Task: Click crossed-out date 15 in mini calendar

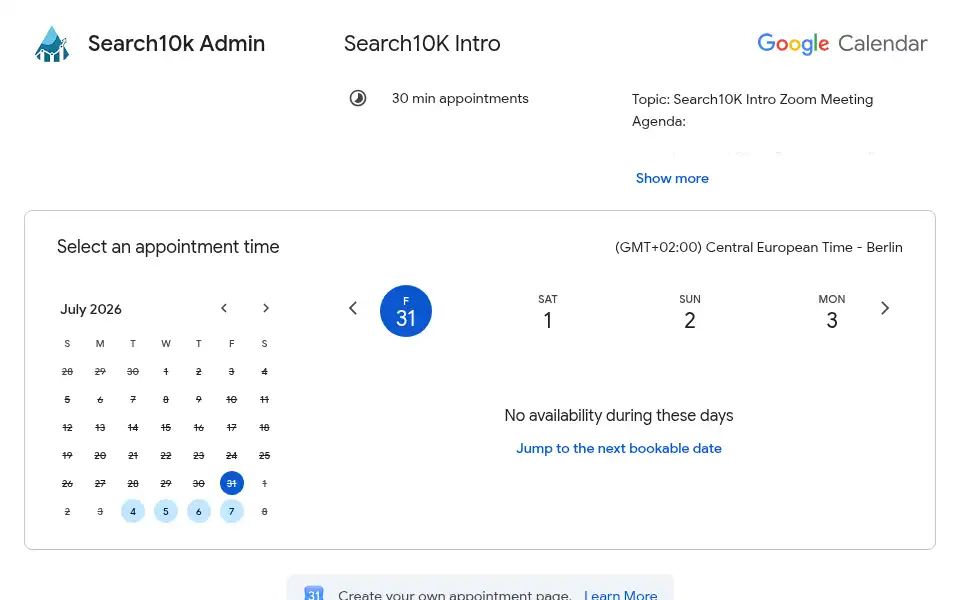Action: coord(166,427)
